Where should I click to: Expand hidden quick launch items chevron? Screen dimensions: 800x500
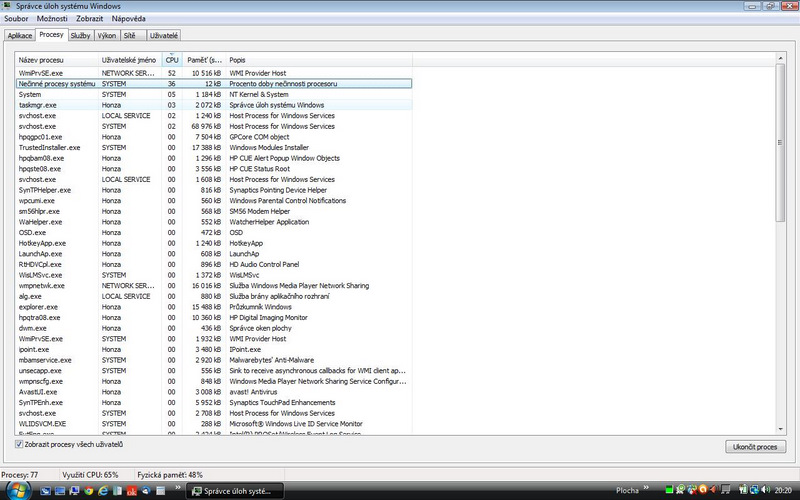(x=178, y=488)
